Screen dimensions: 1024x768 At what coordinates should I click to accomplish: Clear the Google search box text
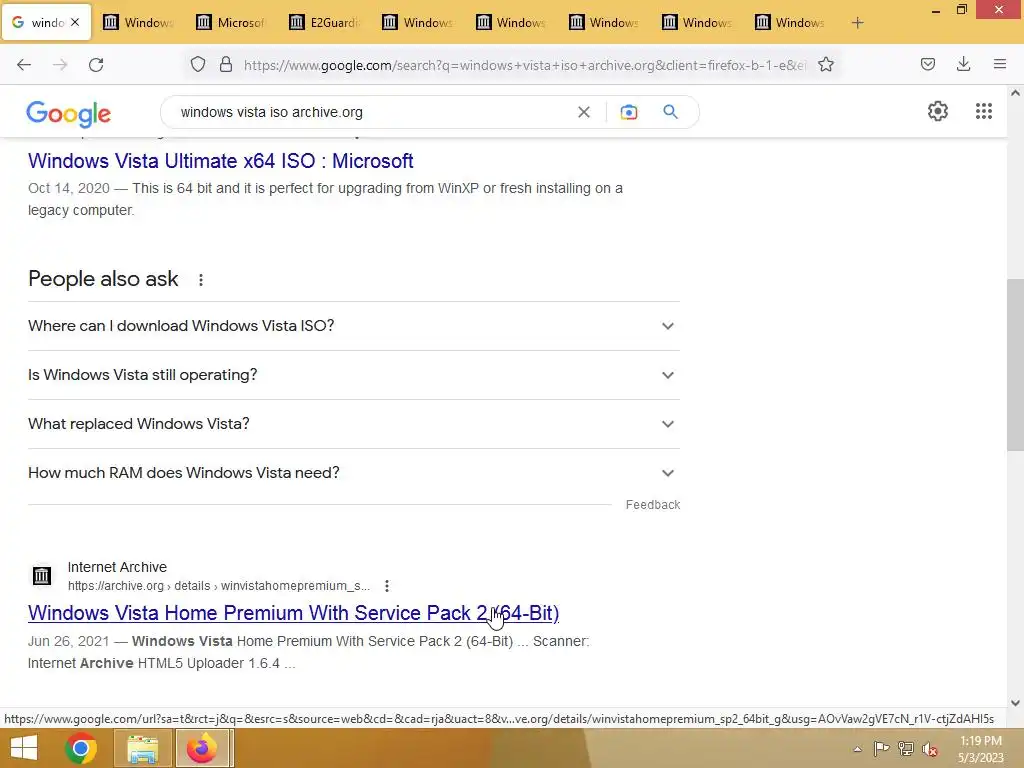[584, 112]
